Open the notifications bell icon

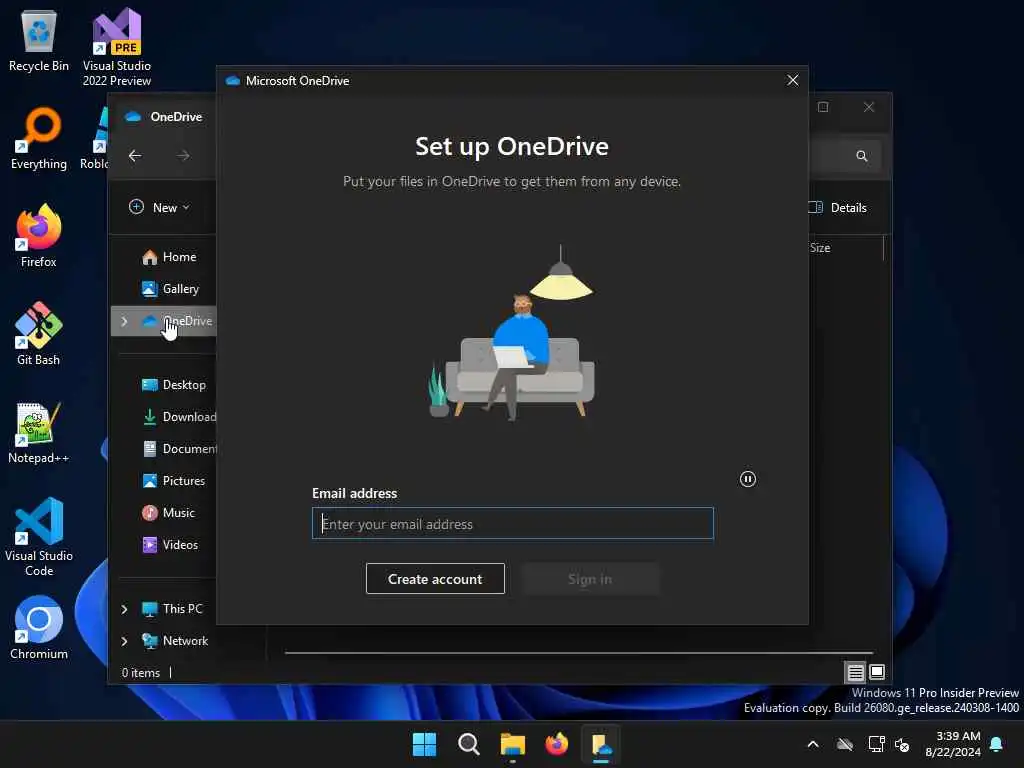point(997,744)
